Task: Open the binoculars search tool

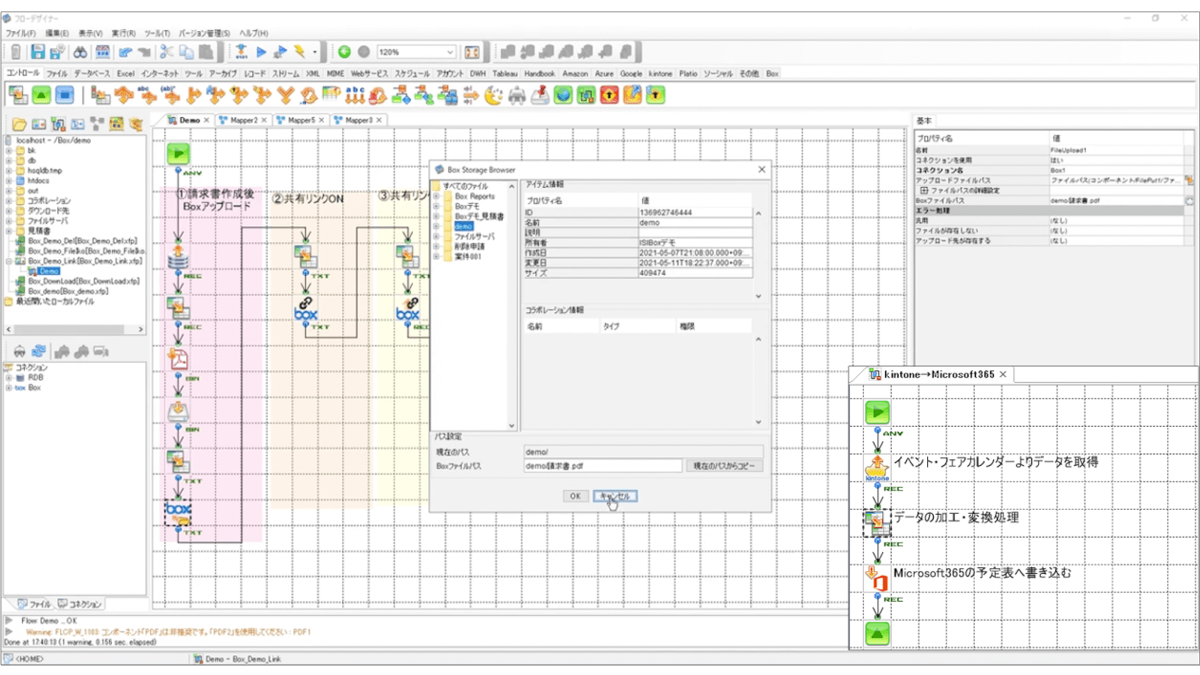Action: pos(80,52)
